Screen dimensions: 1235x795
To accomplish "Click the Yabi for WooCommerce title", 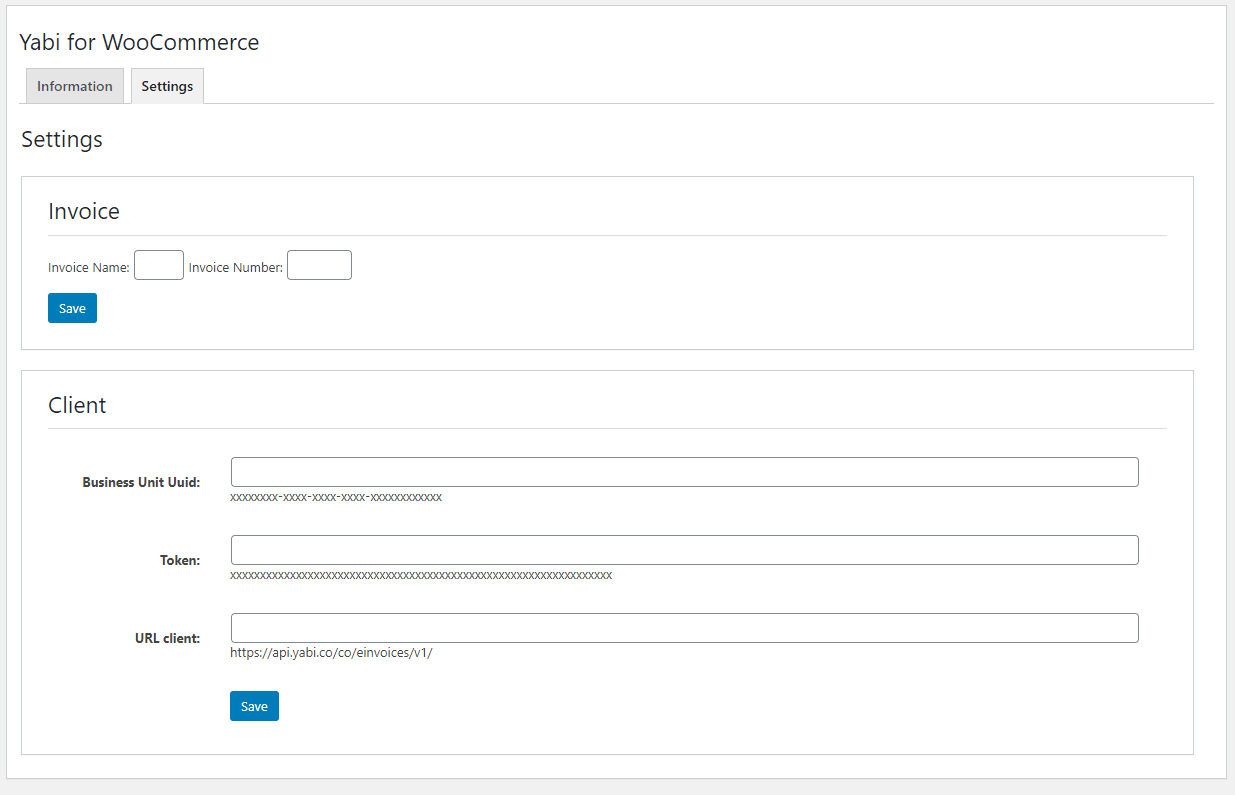I will coord(139,43).
